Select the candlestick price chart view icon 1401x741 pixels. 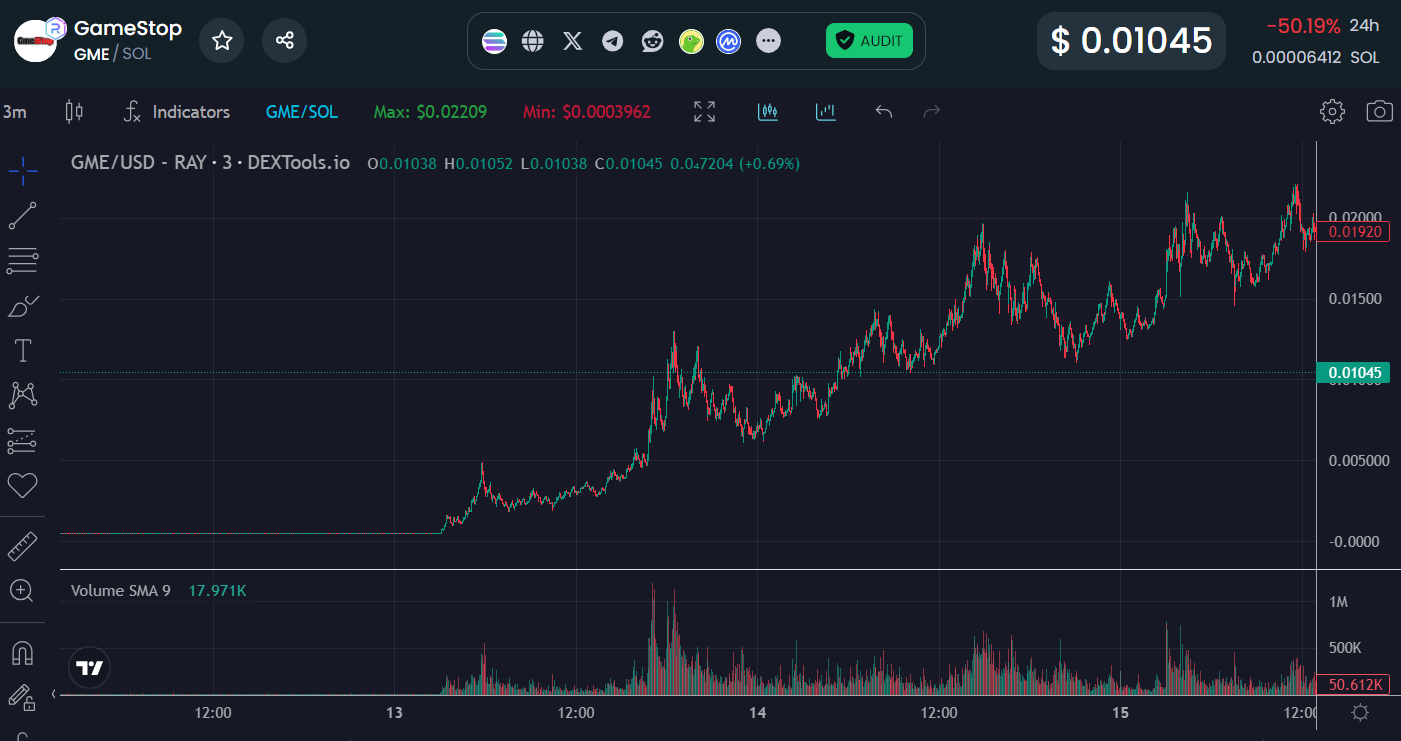(768, 112)
